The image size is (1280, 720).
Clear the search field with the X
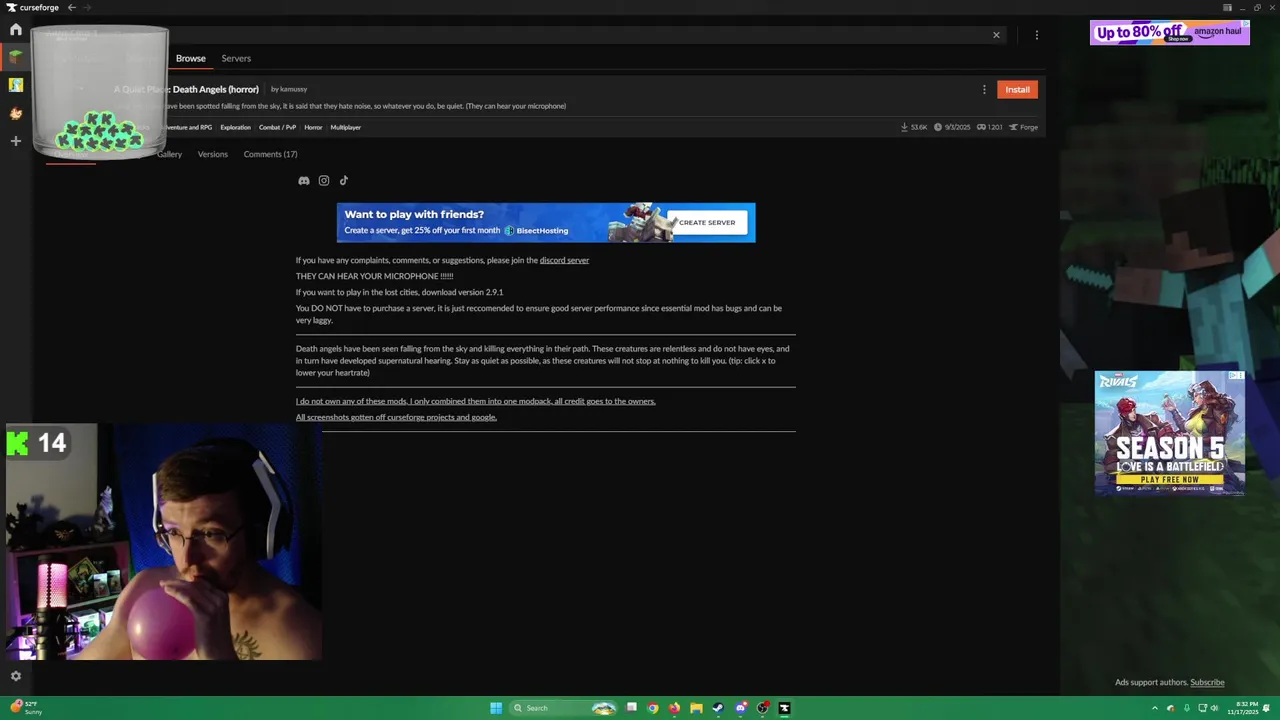tap(996, 35)
